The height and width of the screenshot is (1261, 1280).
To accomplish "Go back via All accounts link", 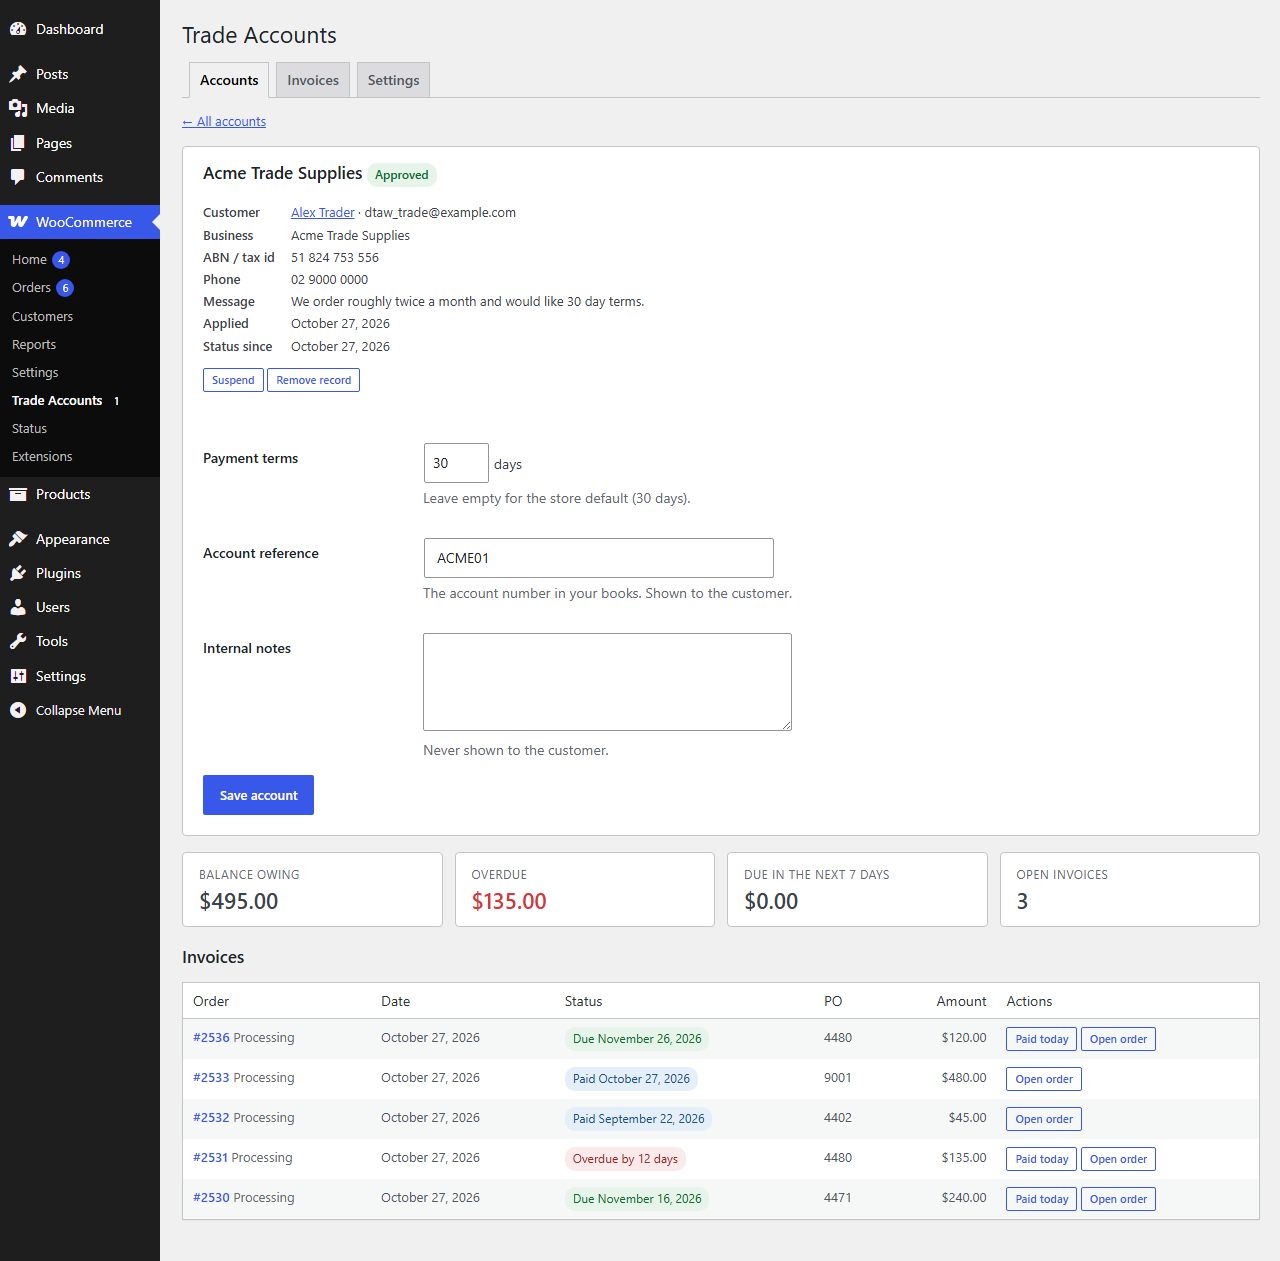I will (224, 121).
